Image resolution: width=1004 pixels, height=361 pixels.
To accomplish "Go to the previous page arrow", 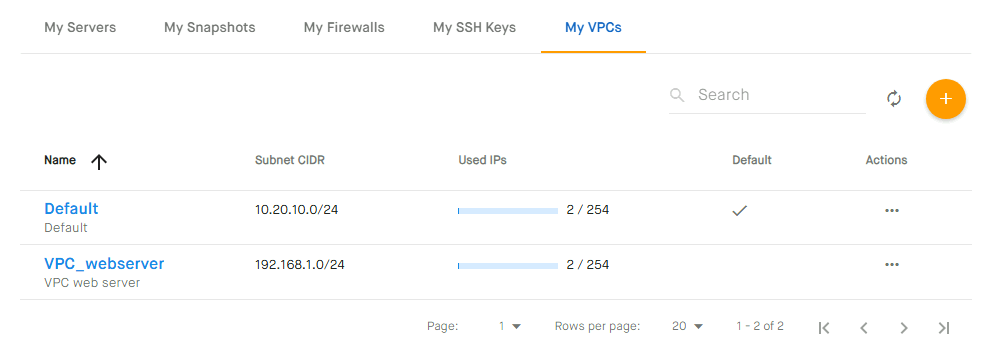I will tap(864, 328).
